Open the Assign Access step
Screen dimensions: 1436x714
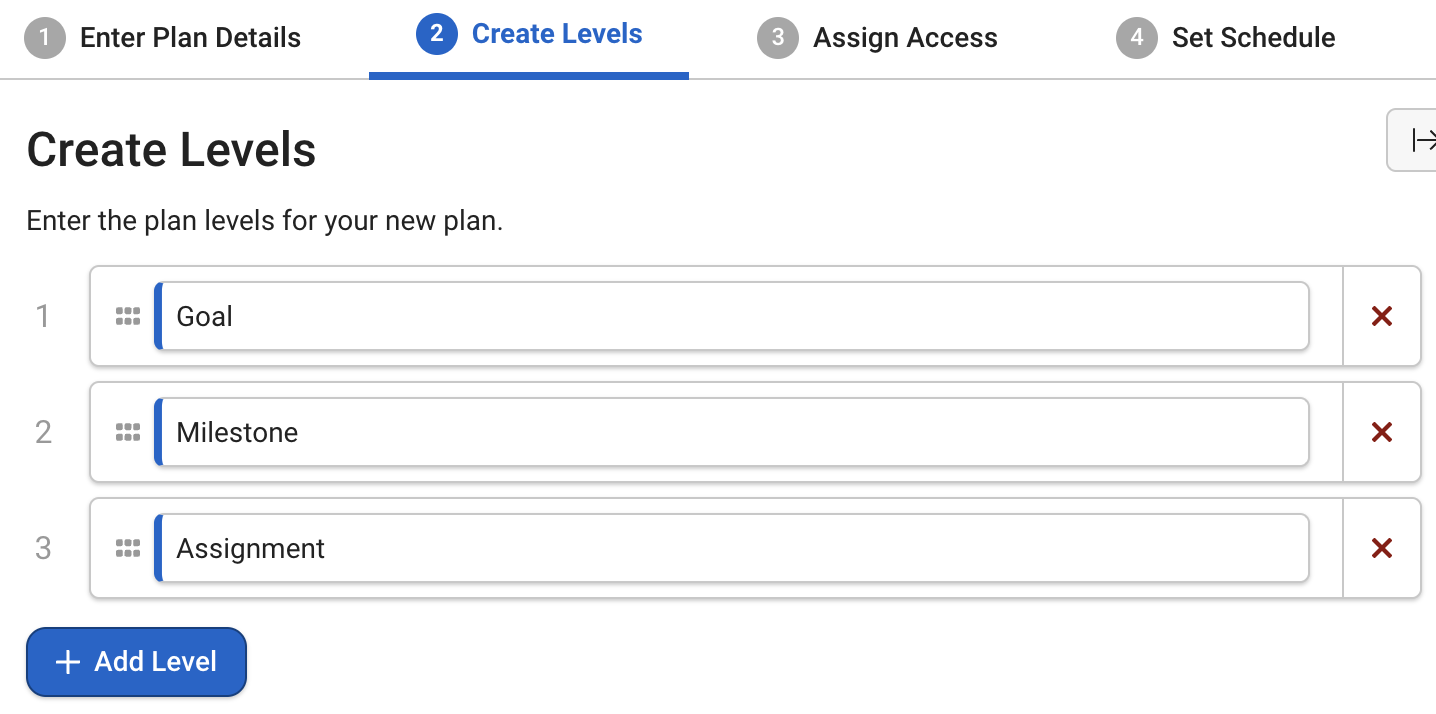click(x=905, y=37)
